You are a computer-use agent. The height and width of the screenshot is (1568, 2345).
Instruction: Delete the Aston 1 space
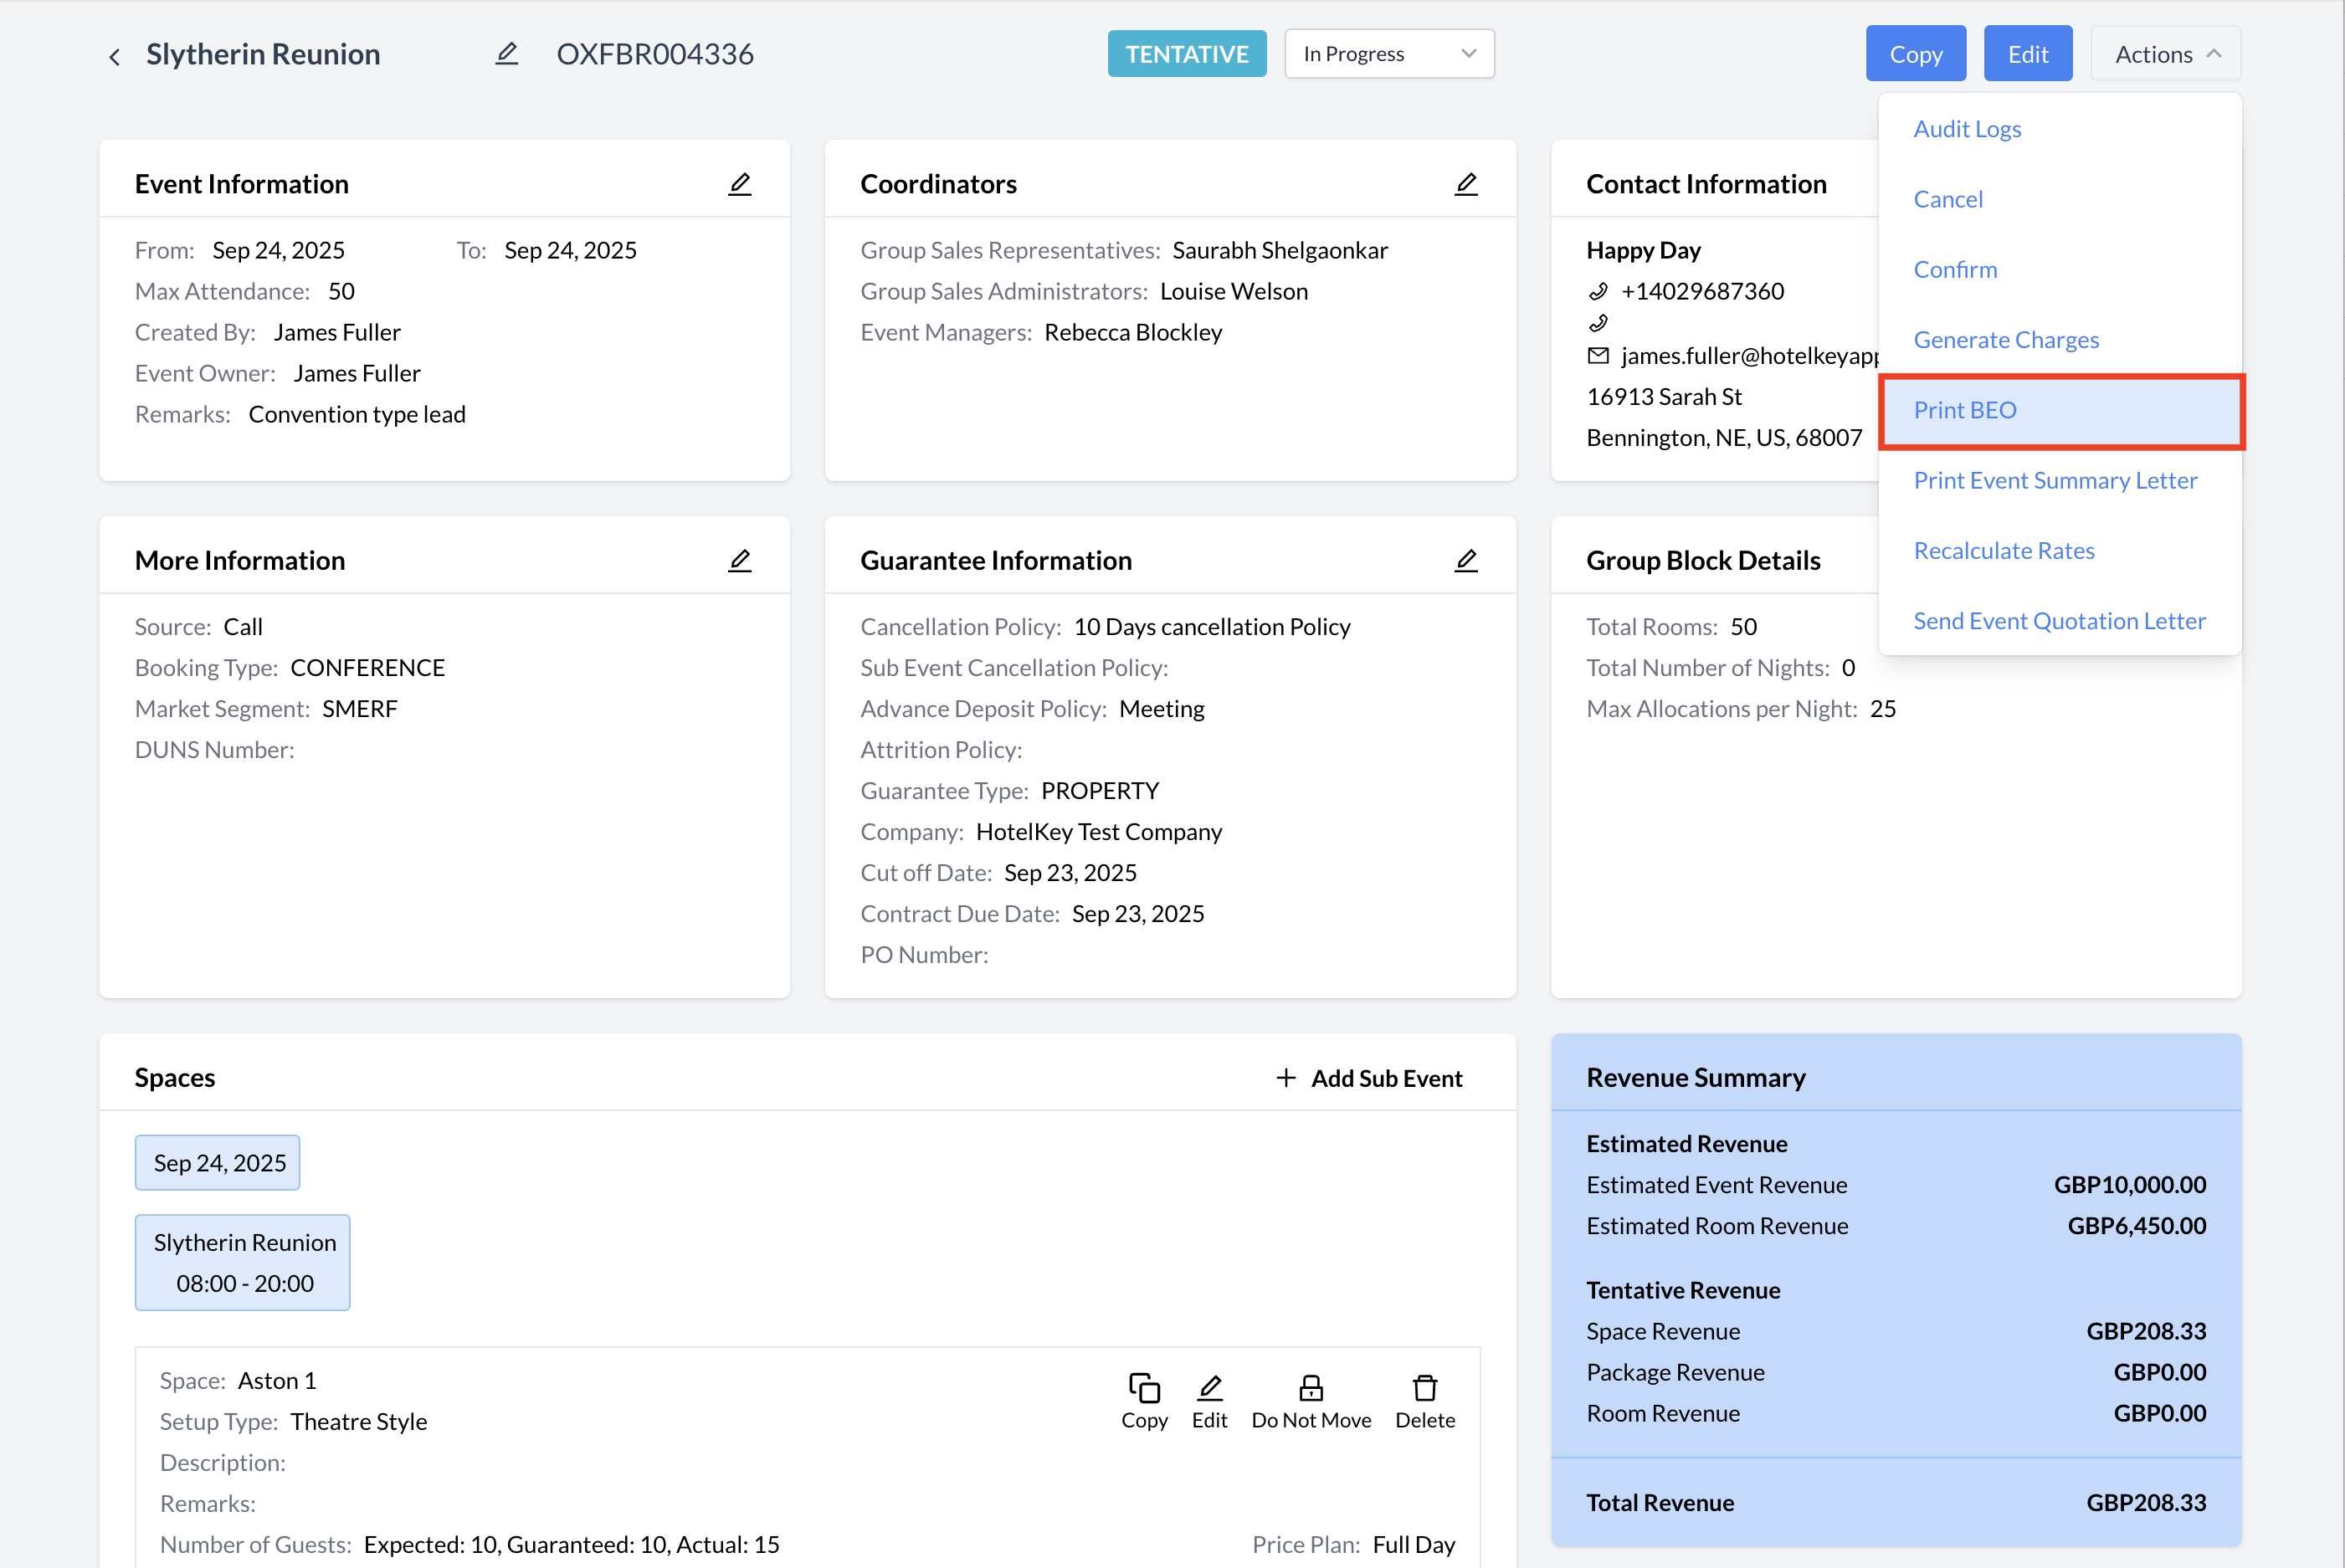(1424, 1400)
